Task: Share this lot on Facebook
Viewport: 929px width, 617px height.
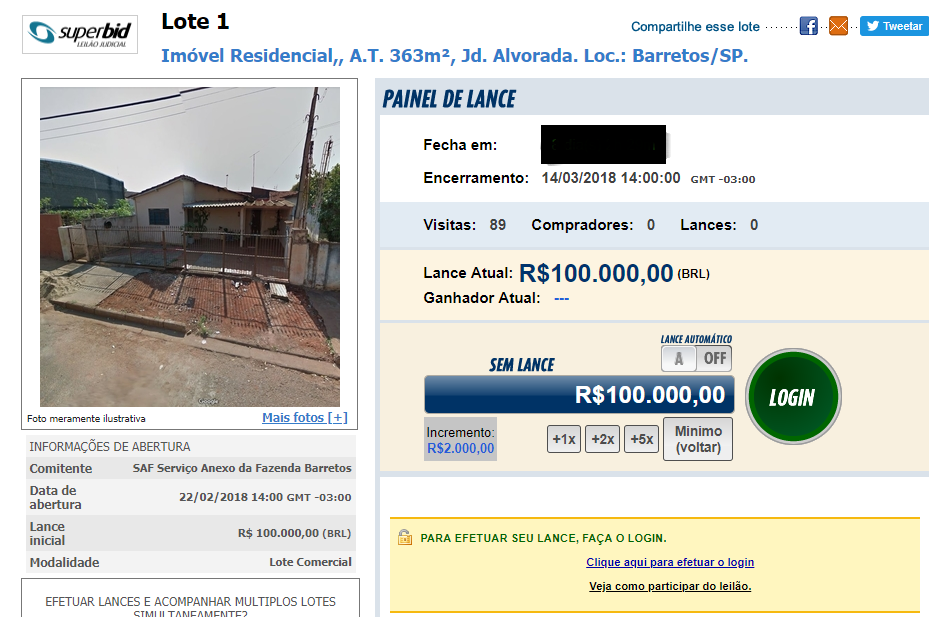Action: point(808,26)
